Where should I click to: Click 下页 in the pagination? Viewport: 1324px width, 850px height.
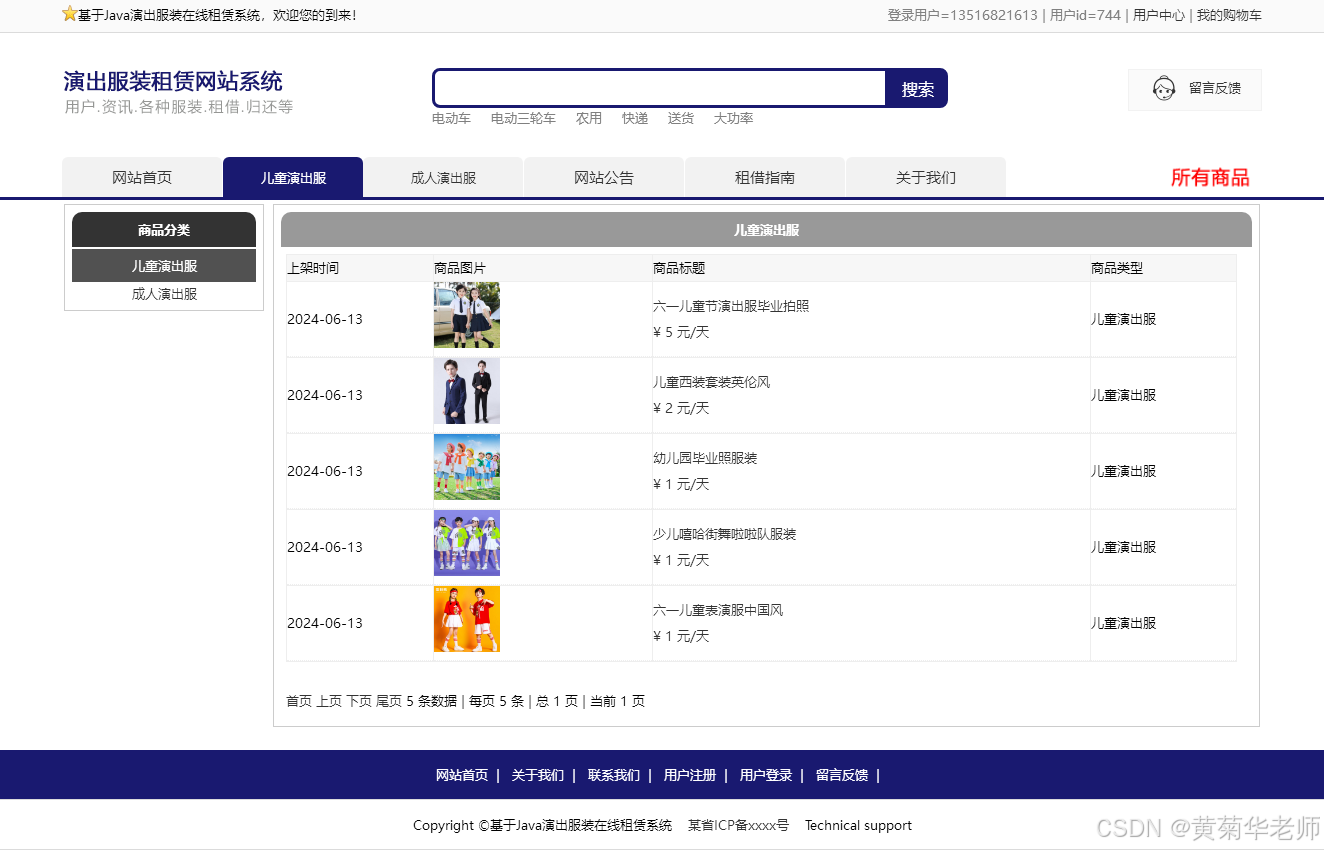click(359, 701)
